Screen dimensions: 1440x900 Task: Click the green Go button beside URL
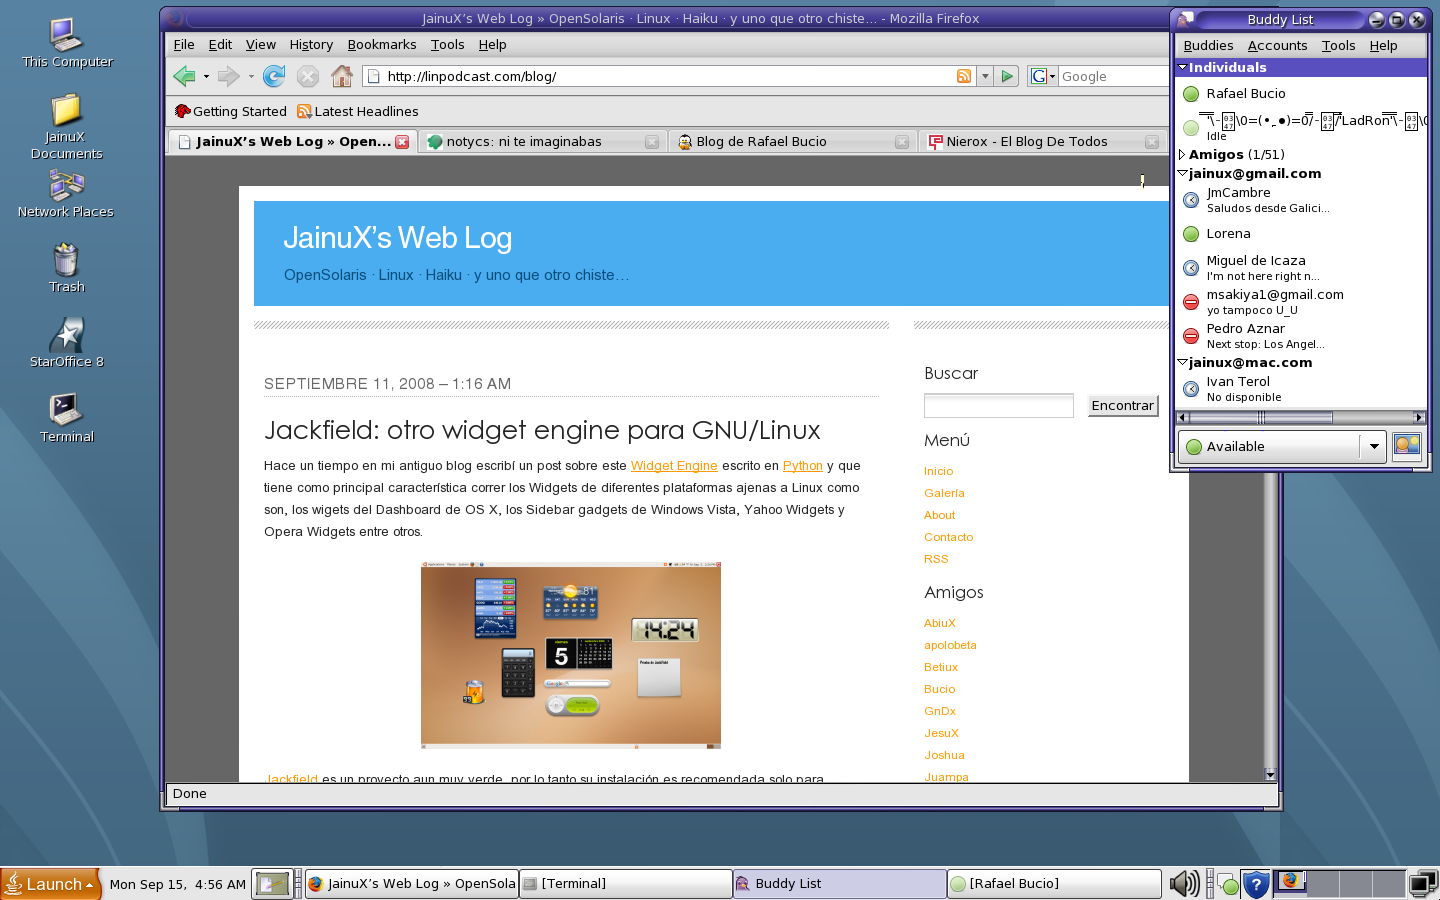(1007, 76)
